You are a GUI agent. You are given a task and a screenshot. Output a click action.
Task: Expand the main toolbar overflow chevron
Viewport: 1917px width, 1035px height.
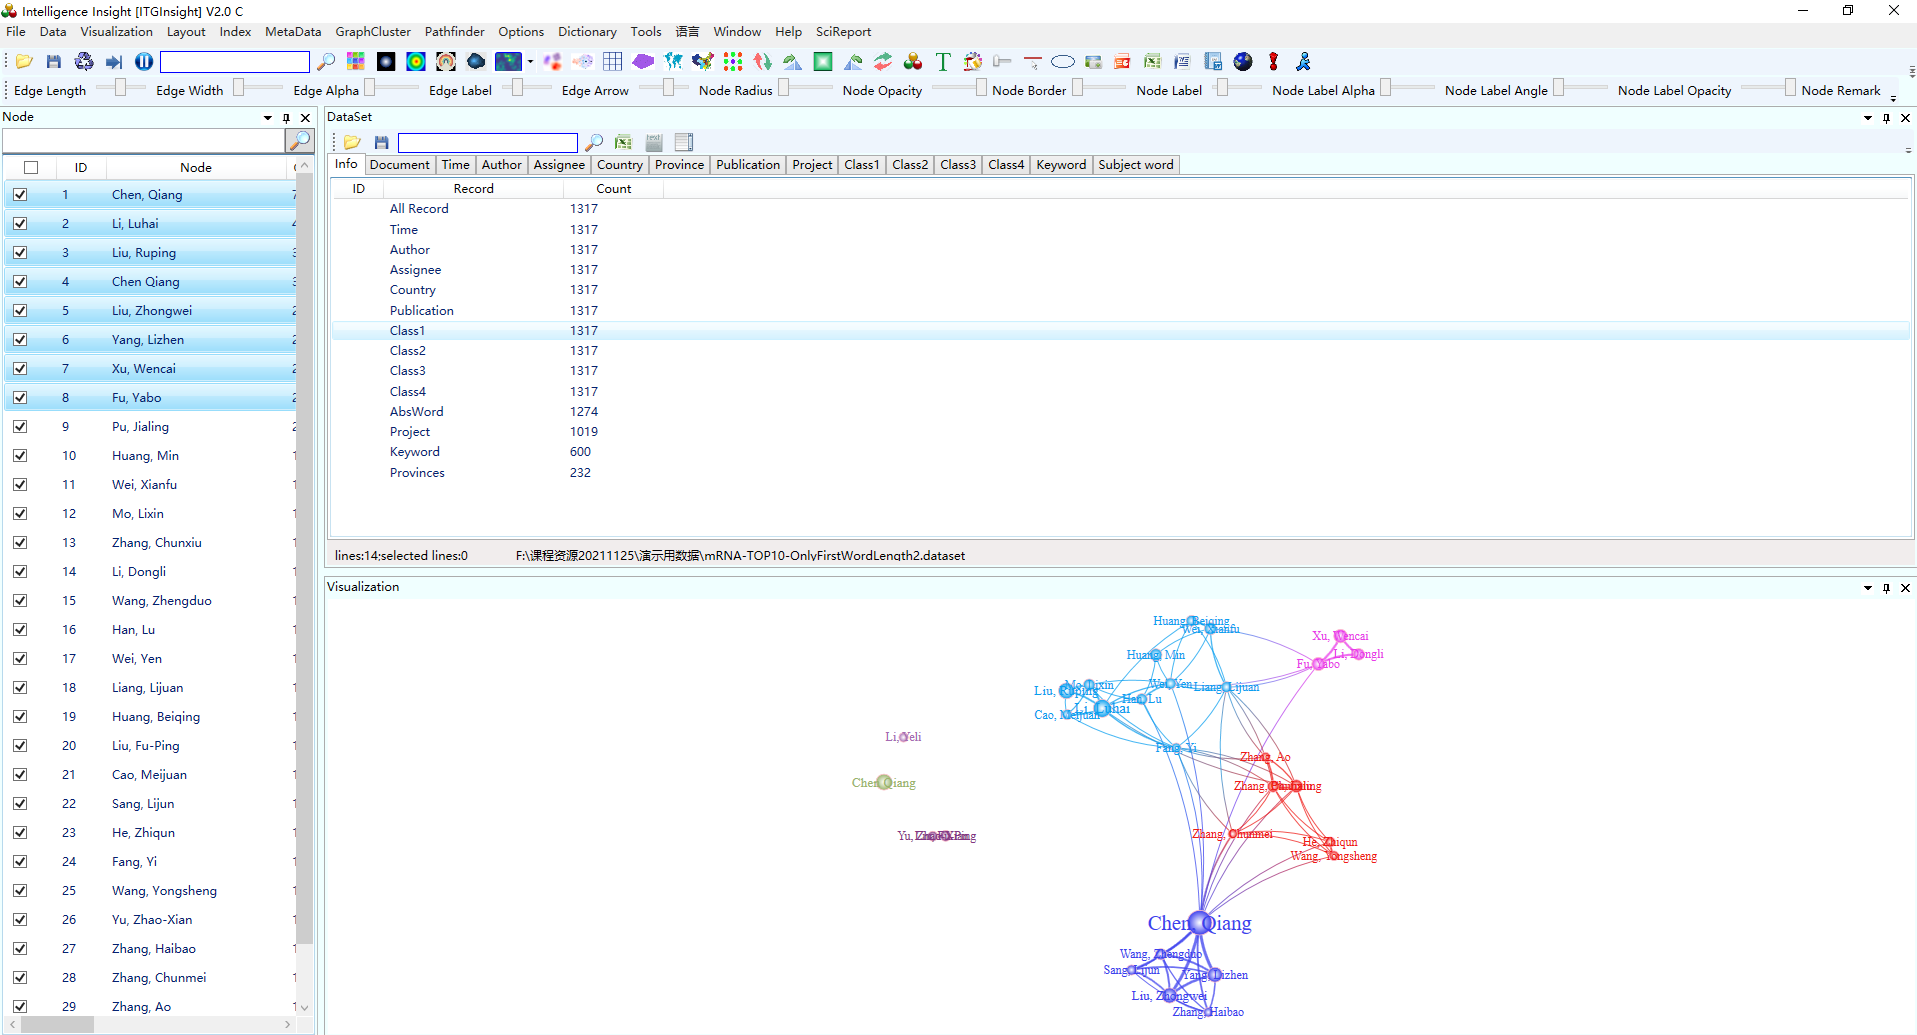[1912, 70]
